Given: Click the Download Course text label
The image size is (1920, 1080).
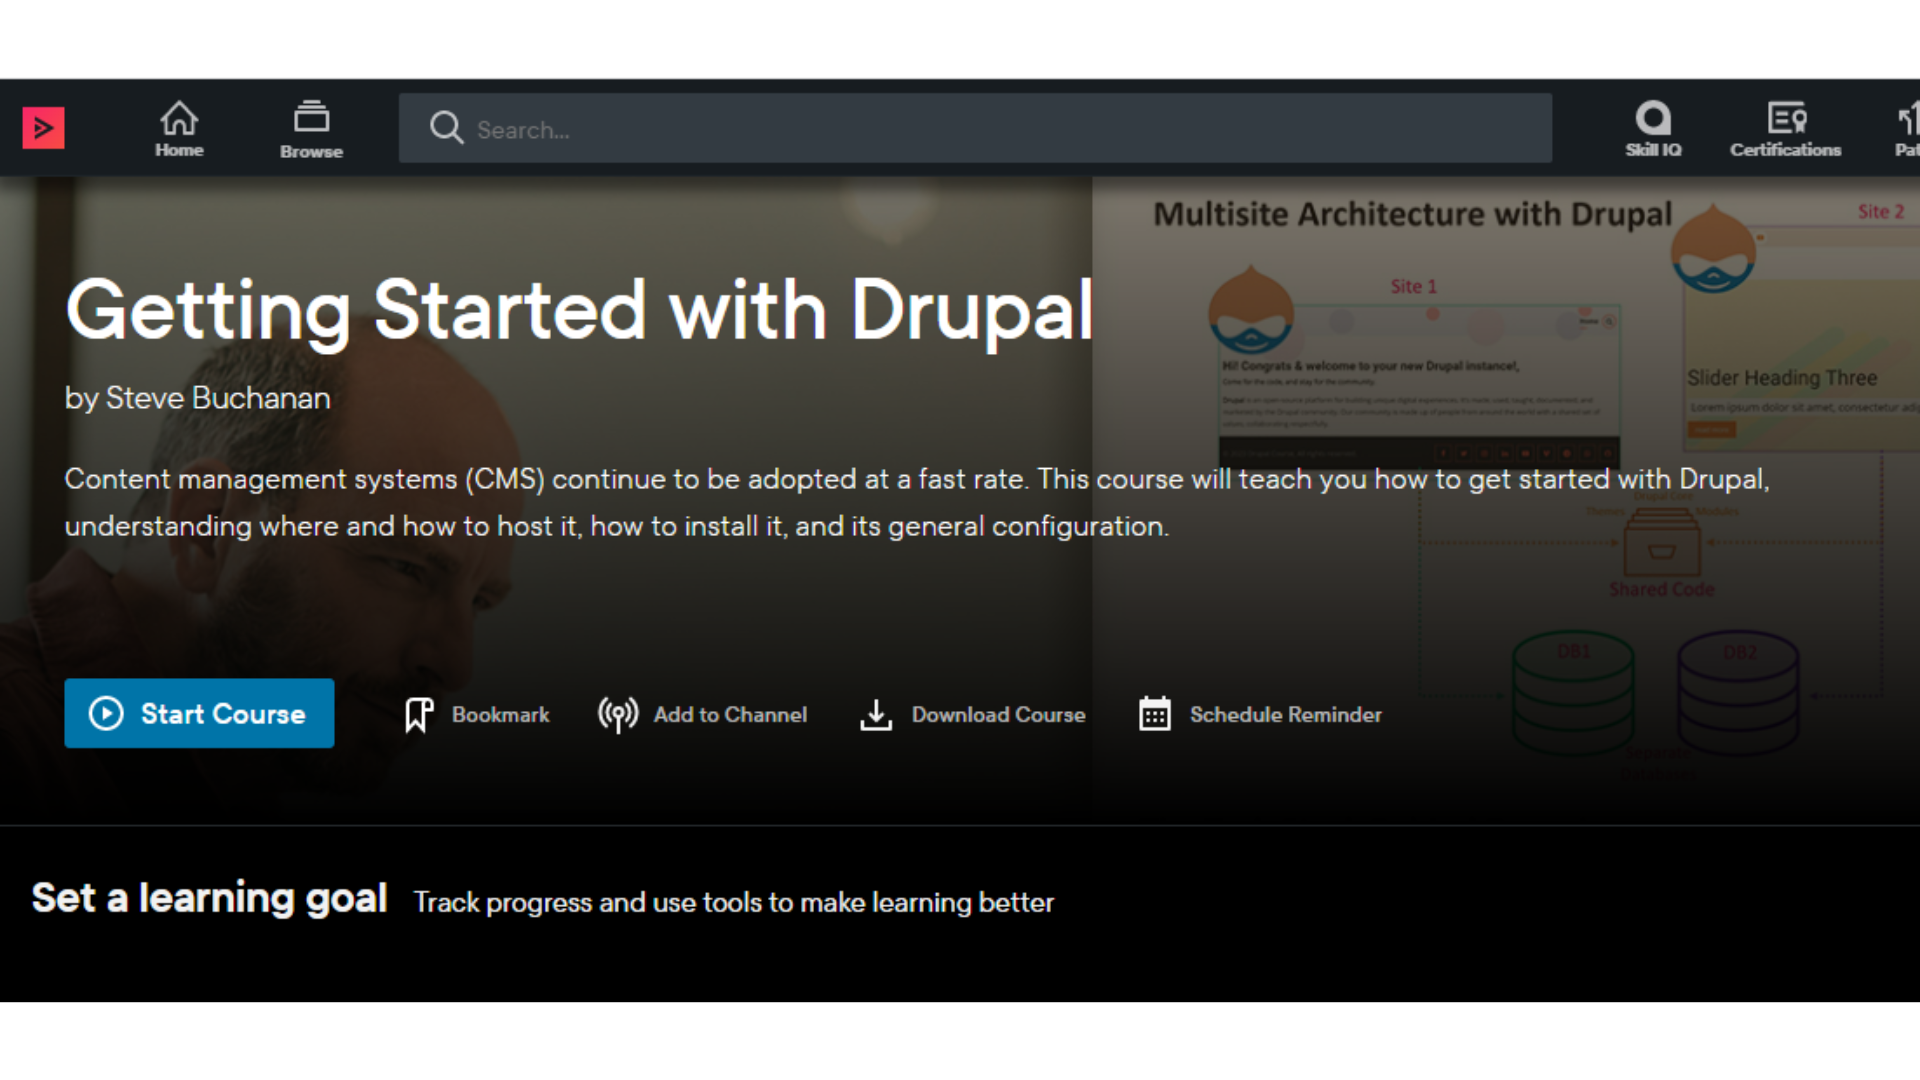Looking at the screenshot, I should (x=997, y=713).
